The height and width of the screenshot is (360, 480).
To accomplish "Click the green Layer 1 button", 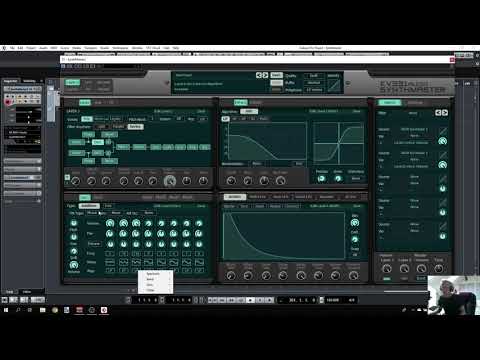I will pyautogui.click(x=72, y=82).
